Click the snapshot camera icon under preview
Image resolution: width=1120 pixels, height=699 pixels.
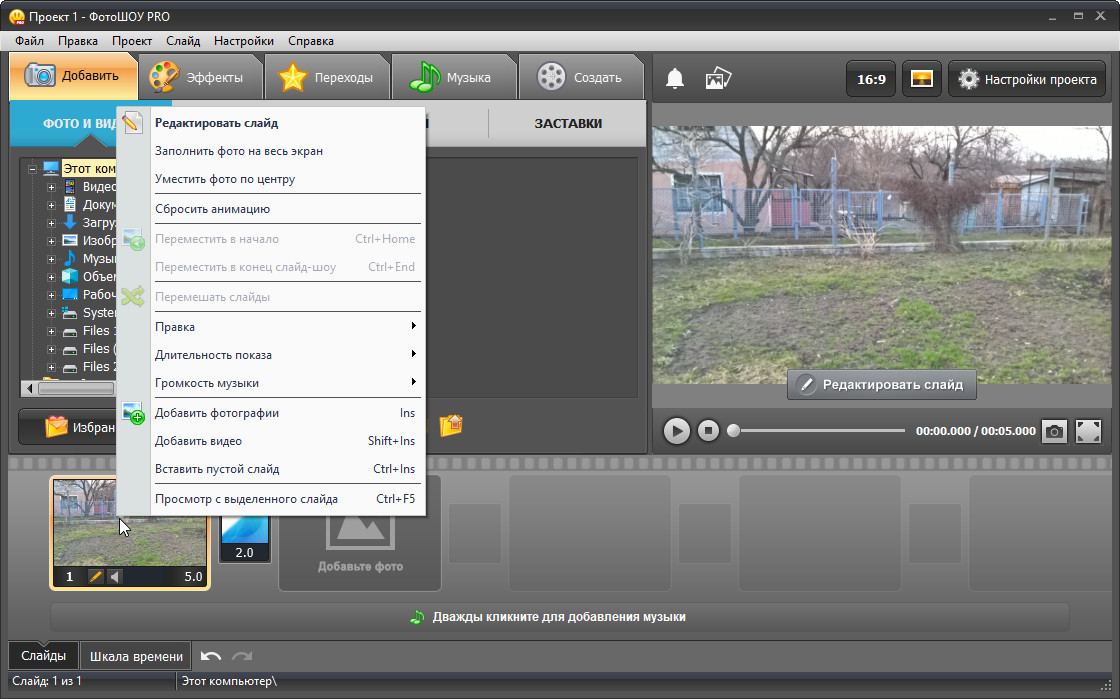click(1054, 431)
